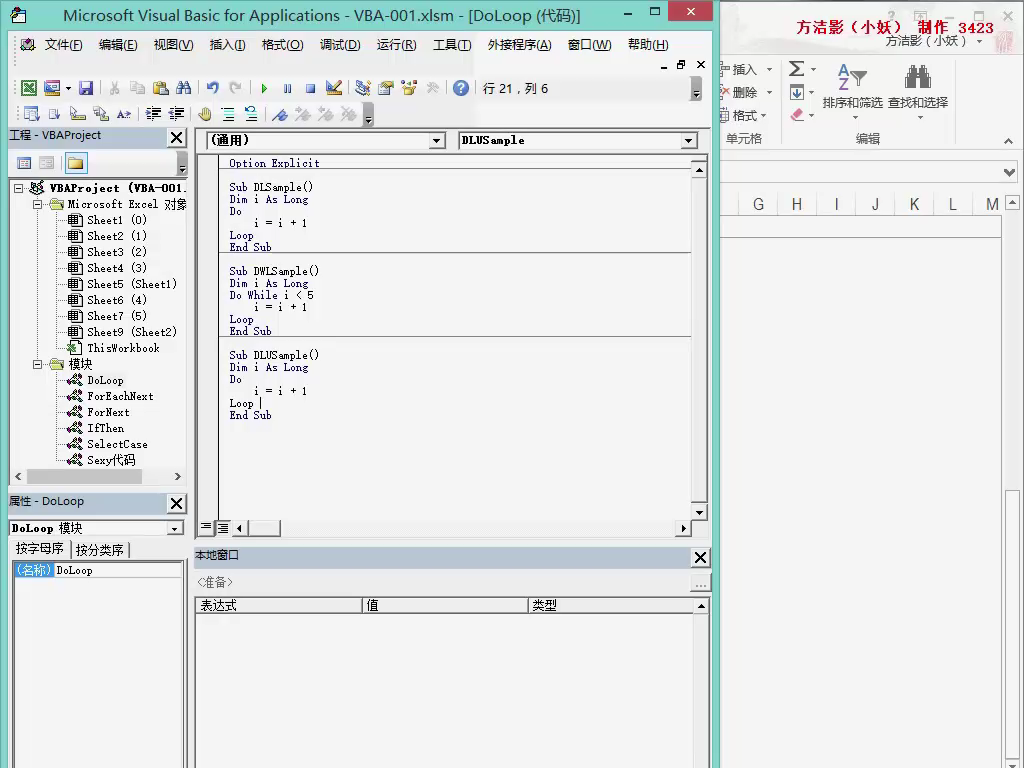Click the List Properties/Methods icon
This screenshot has width=1024, height=768.
31,114
